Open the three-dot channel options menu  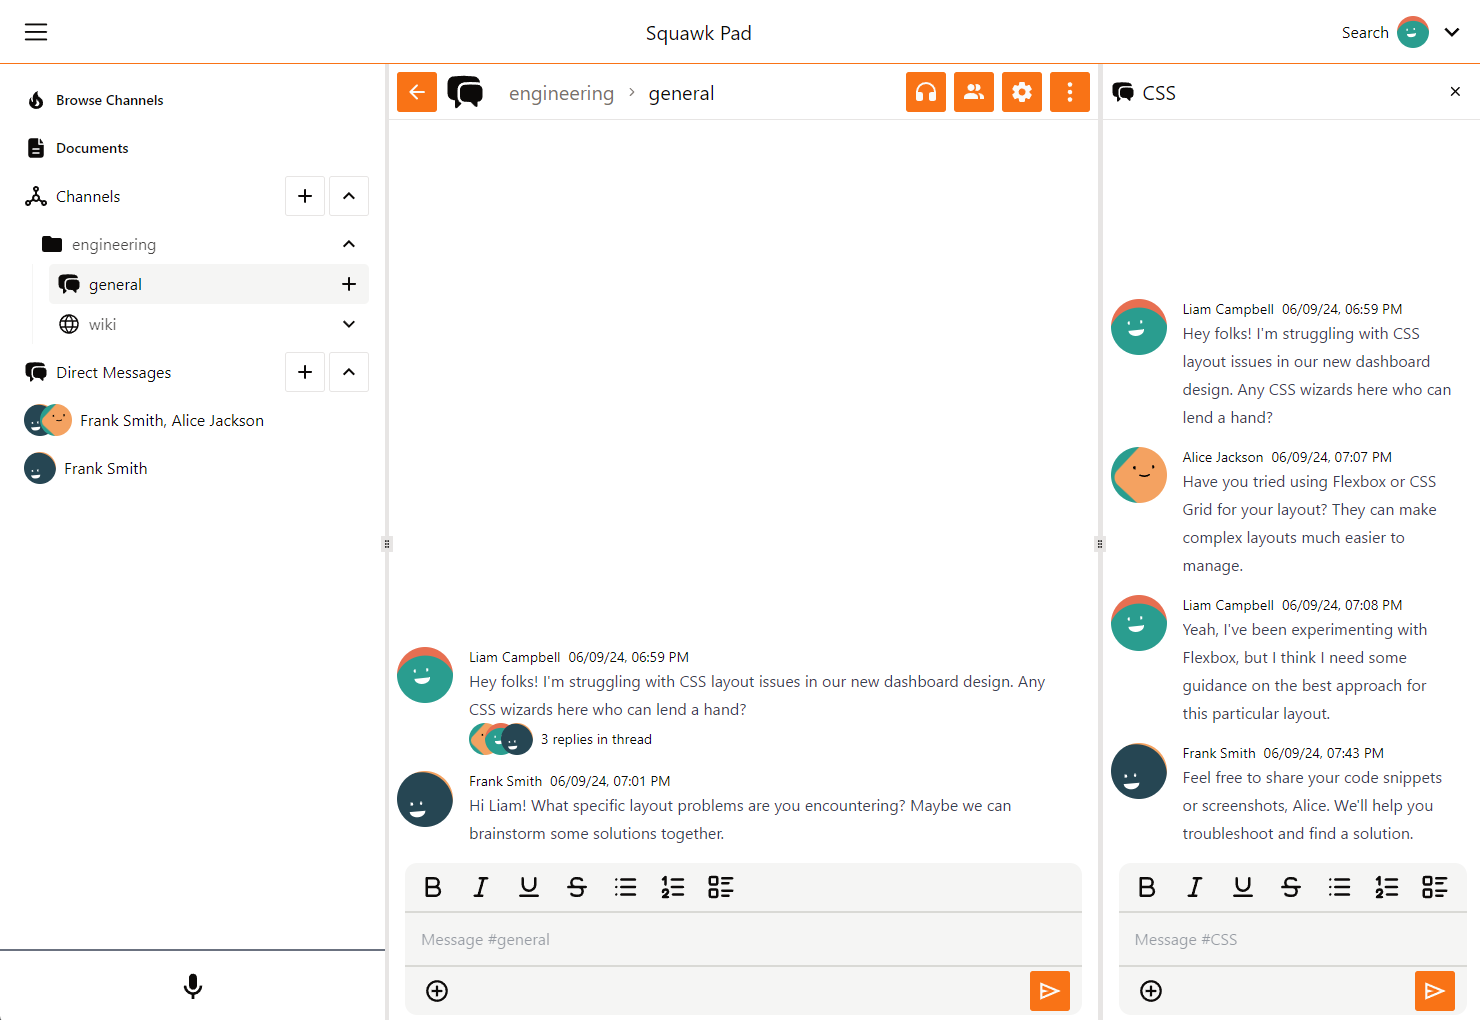(1069, 91)
